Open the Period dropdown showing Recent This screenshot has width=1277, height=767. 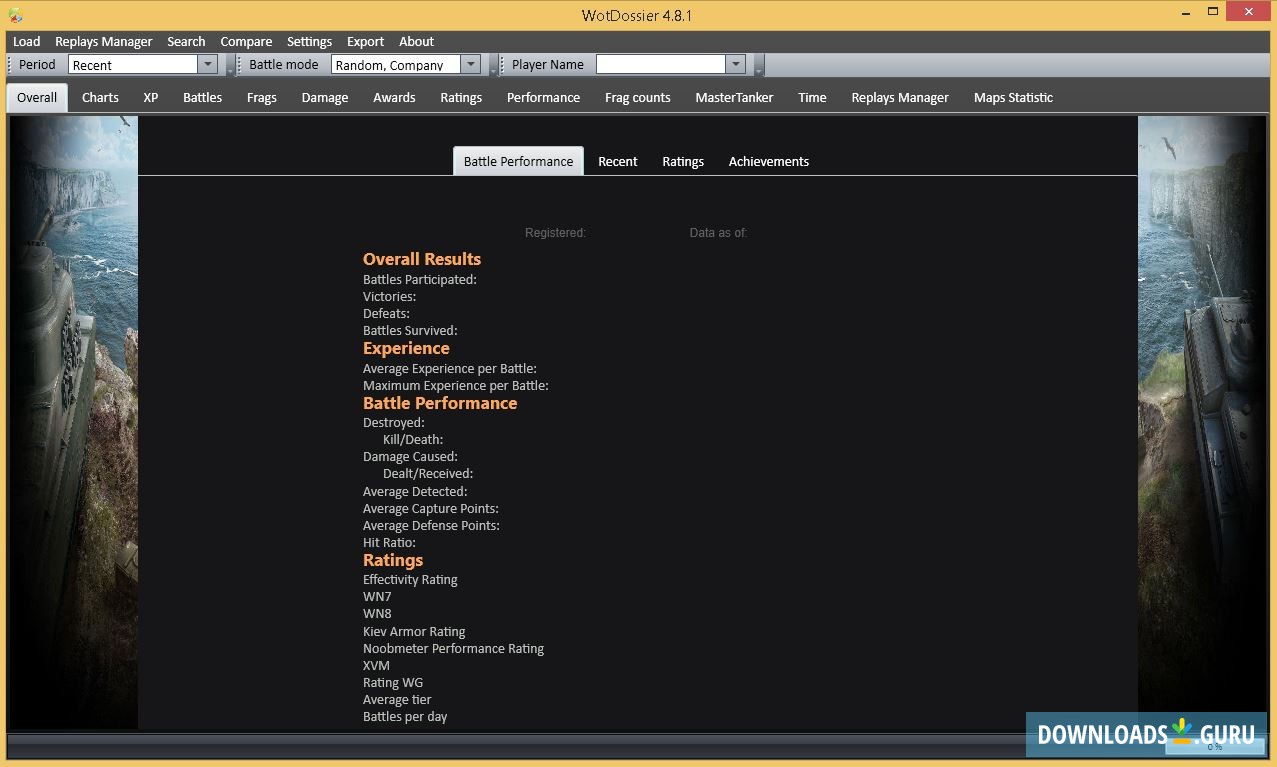208,65
